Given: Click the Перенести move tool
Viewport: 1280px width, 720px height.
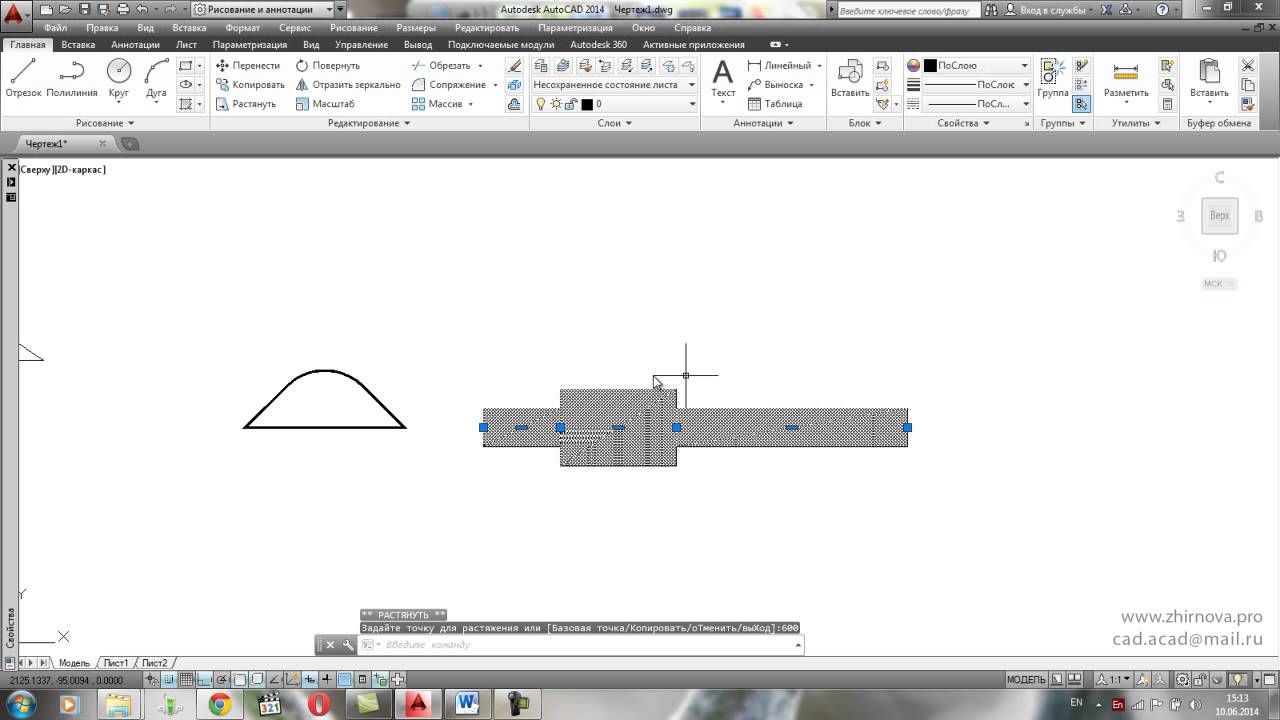Looking at the screenshot, I should (x=248, y=65).
